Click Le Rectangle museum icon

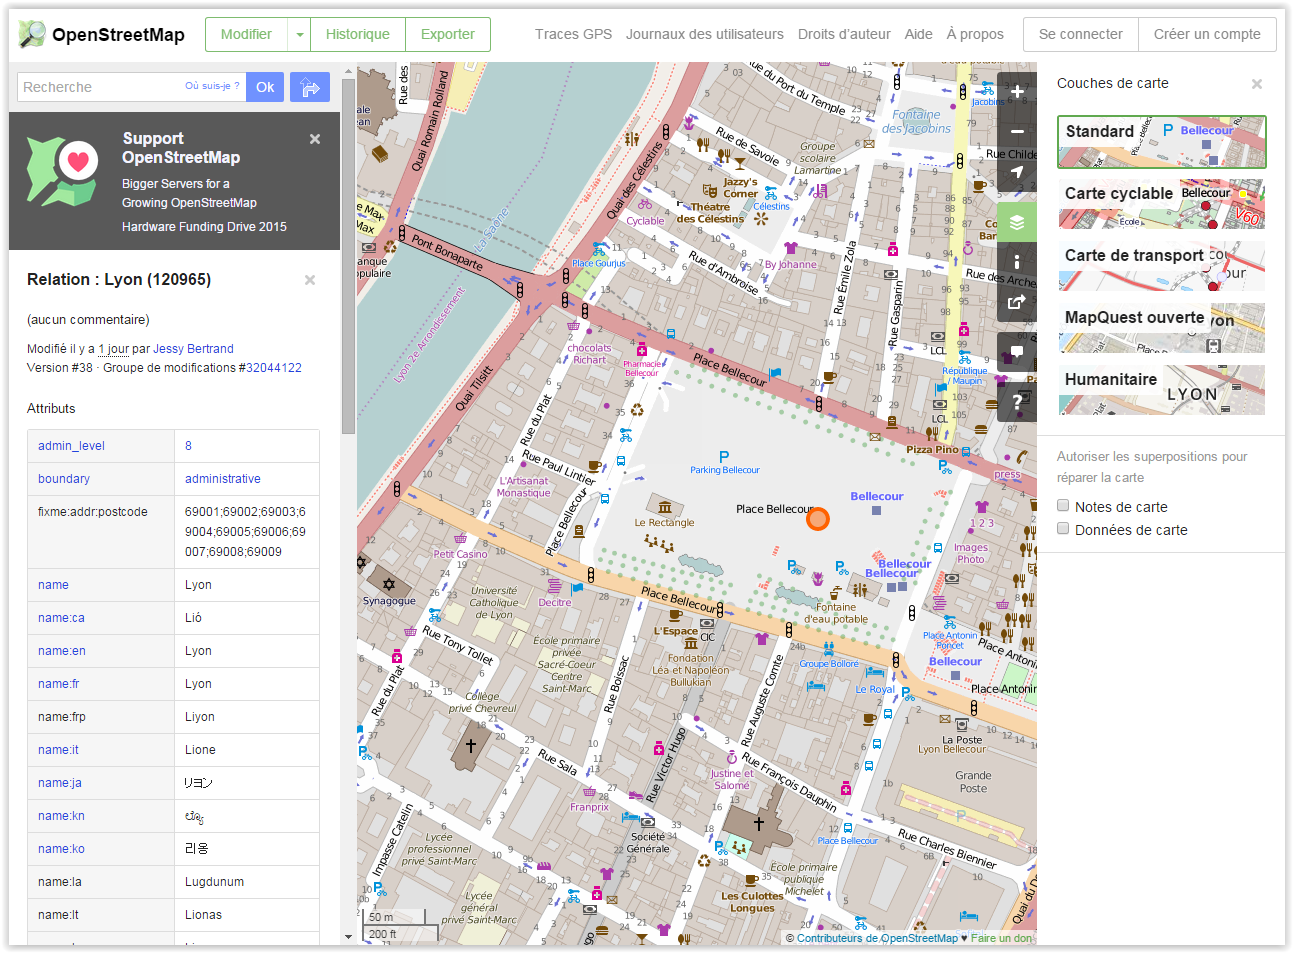pyautogui.click(x=665, y=507)
